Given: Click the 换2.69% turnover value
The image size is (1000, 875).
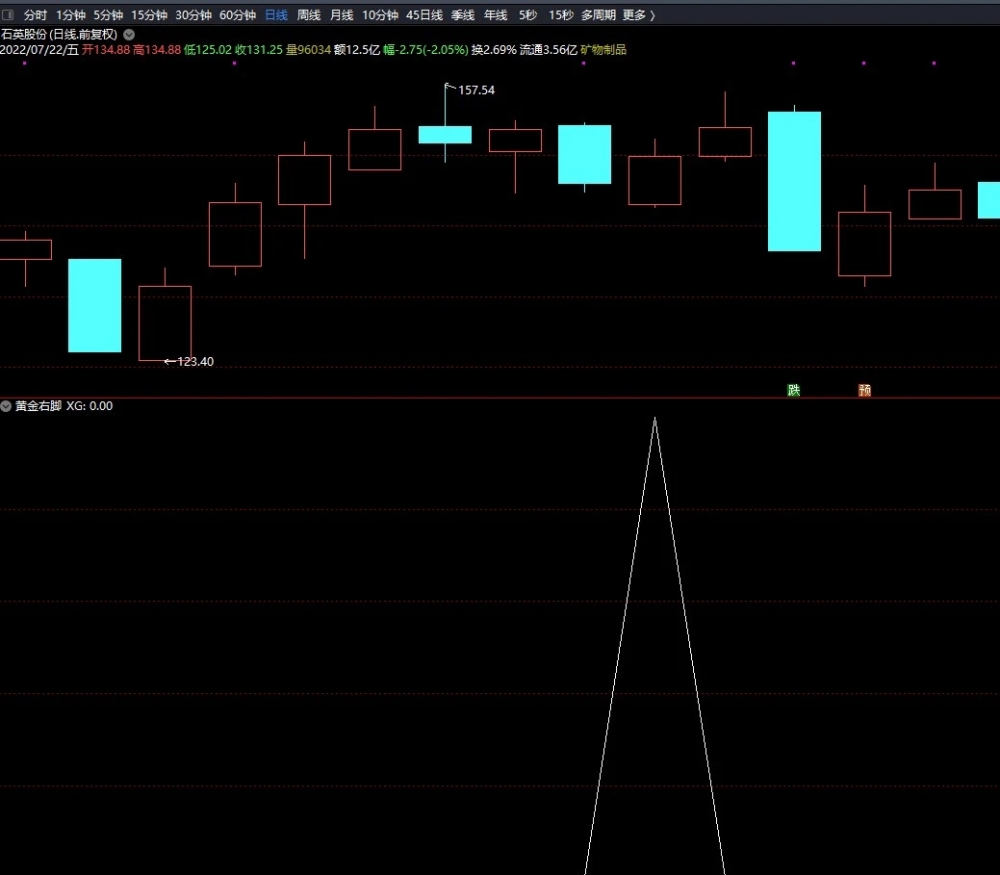Looking at the screenshot, I should click(494, 50).
